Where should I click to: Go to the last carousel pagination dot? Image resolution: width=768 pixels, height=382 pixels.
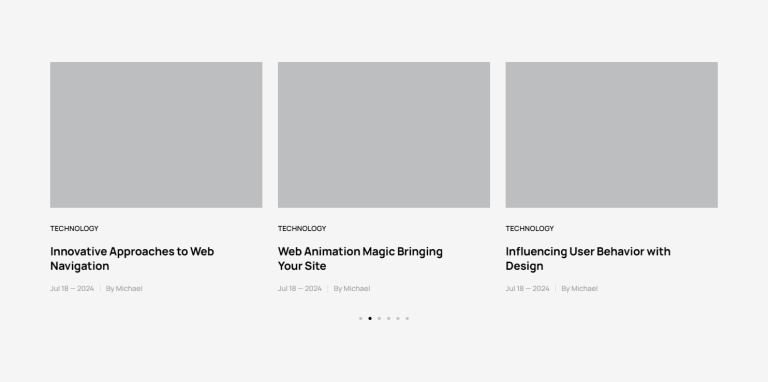pos(407,318)
